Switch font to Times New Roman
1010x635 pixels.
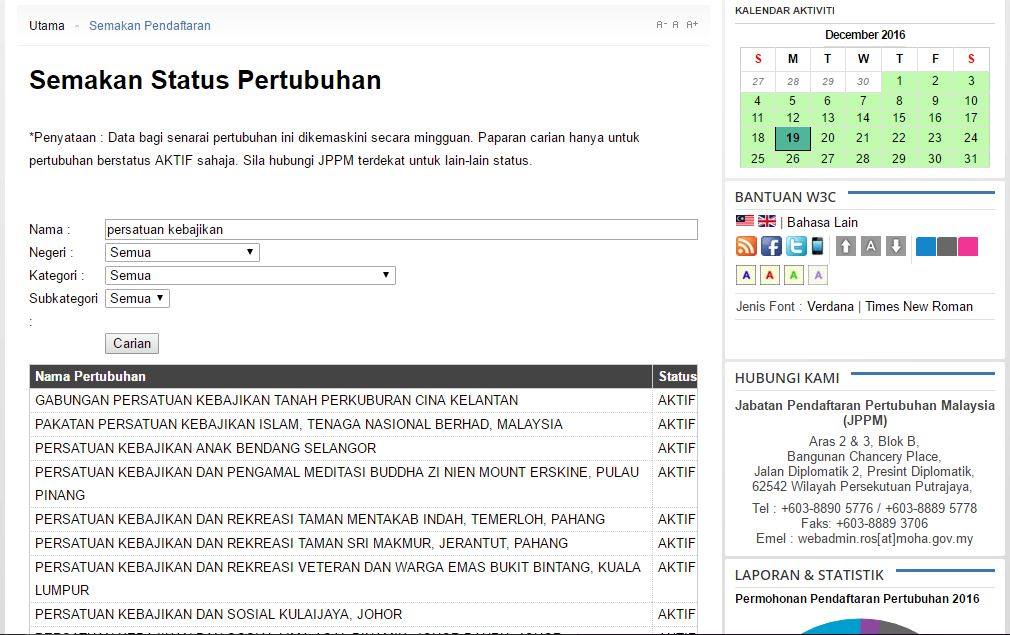(919, 307)
